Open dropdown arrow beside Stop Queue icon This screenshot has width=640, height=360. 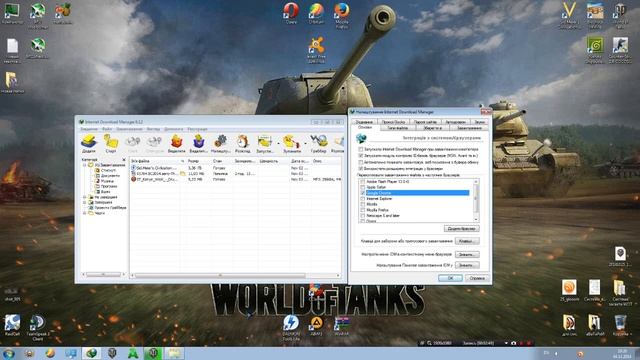[305, 143]
